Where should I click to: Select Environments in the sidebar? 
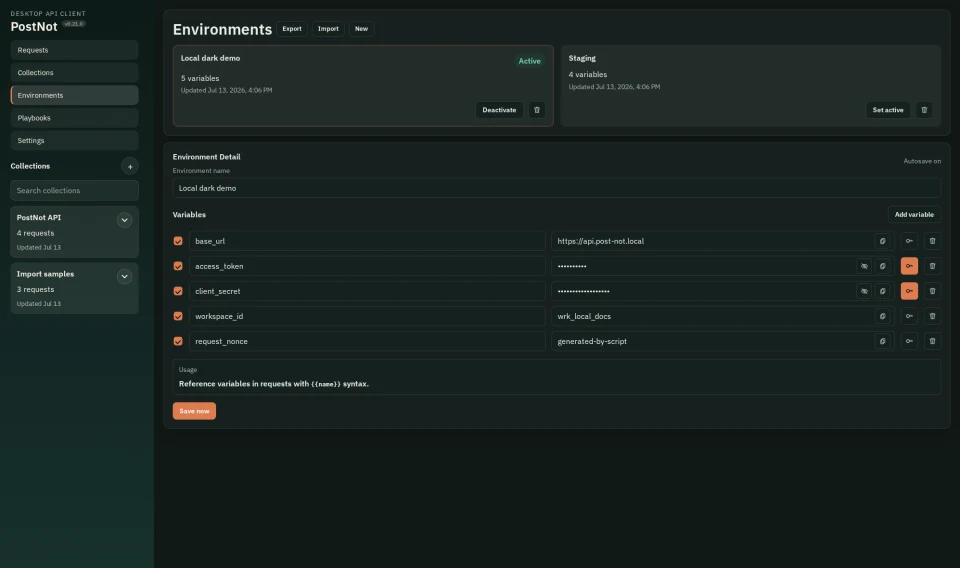point(75,95)
